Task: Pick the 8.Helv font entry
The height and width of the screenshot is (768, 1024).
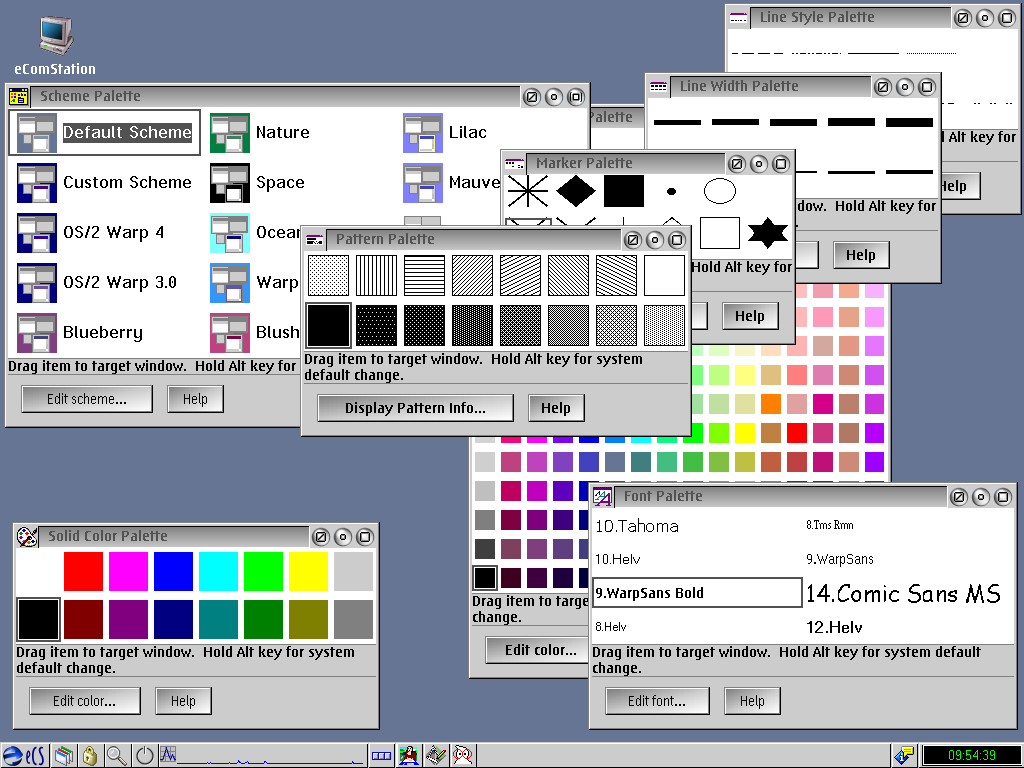Action: [x=611, y=627]
